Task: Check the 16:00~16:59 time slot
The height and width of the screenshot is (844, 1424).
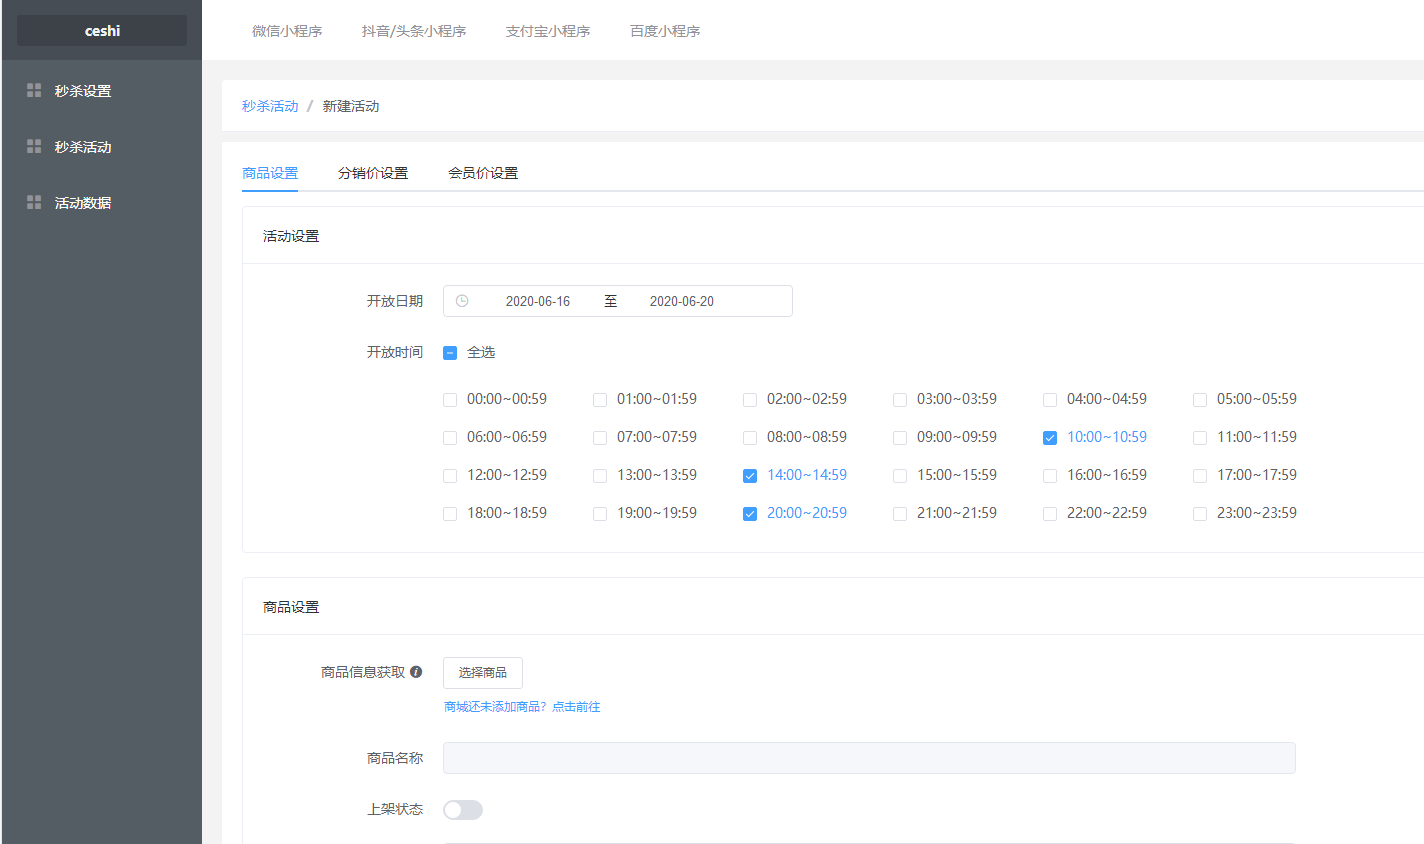Action: 1050,476
